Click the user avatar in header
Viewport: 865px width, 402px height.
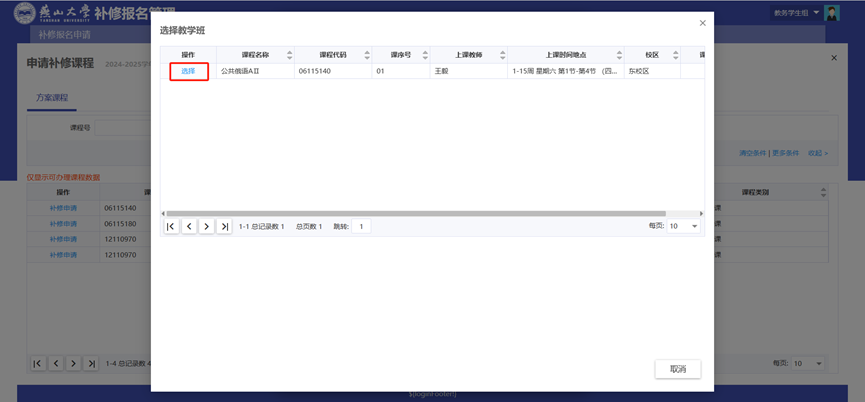[x=832, y=13]
